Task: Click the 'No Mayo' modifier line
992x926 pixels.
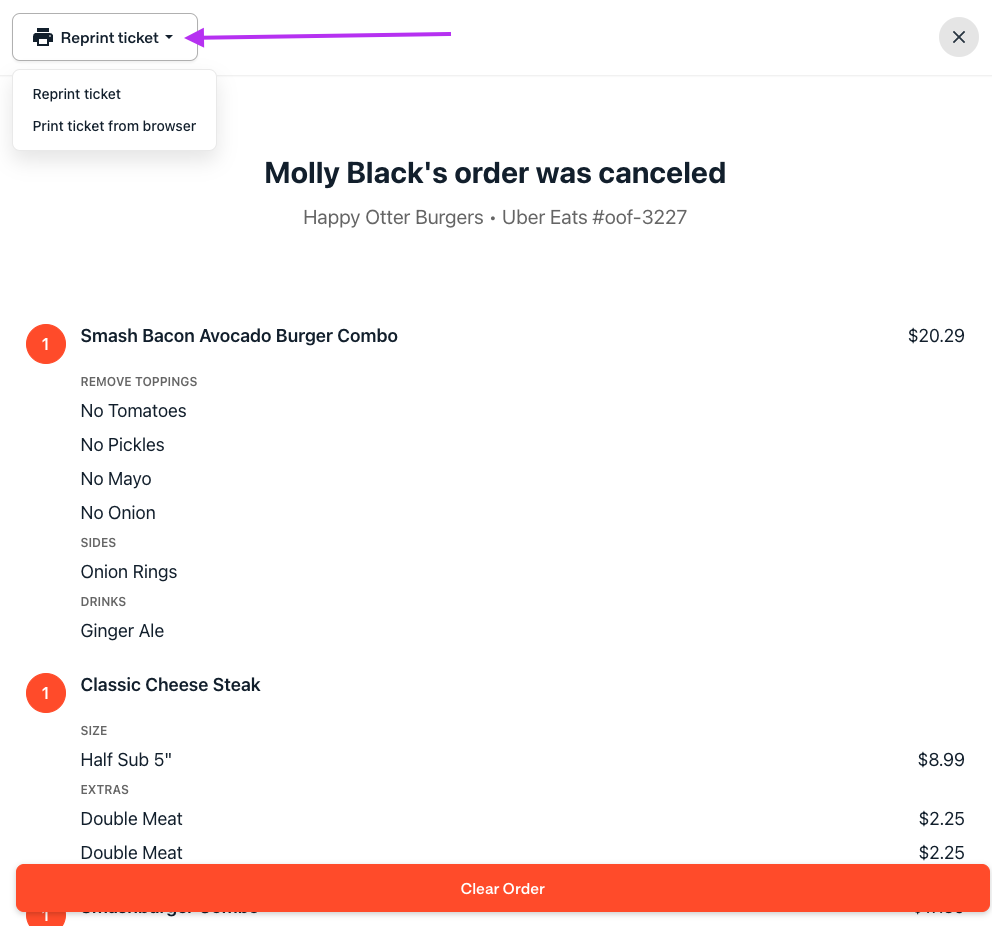Action: (x=116, y=479)
